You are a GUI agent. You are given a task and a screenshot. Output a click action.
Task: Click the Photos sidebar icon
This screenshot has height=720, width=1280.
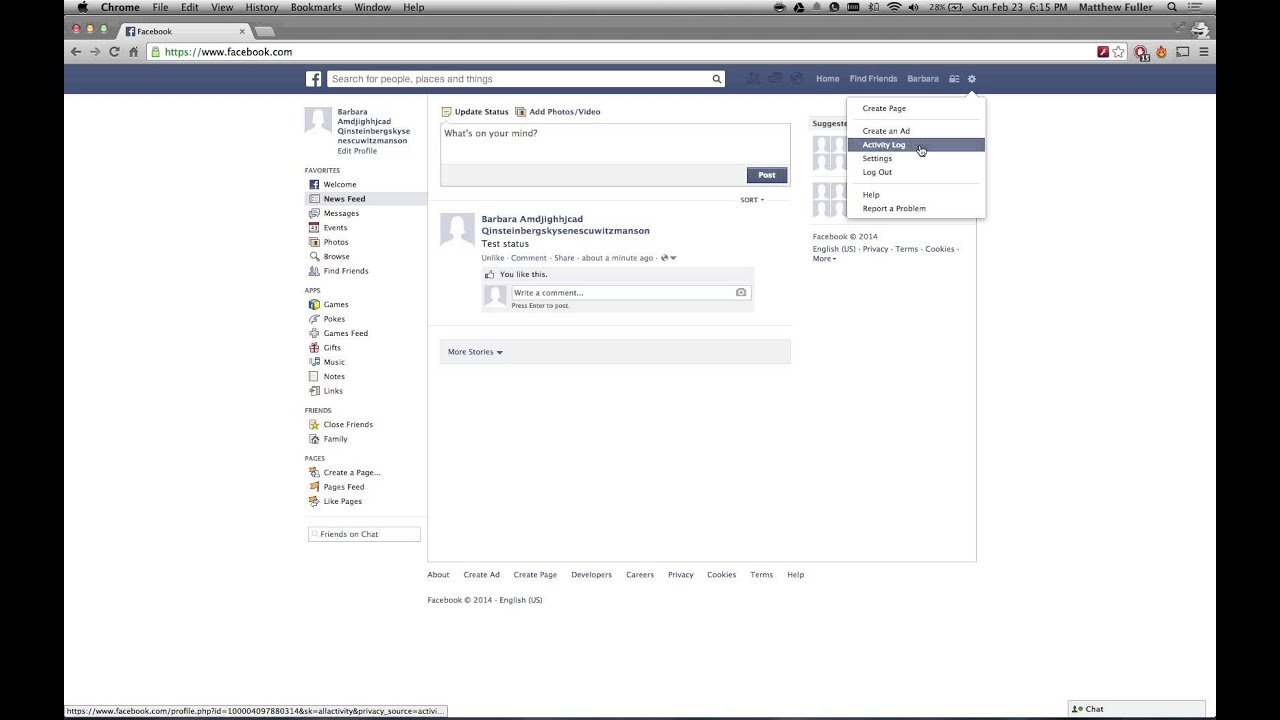[x=314, y=242]
